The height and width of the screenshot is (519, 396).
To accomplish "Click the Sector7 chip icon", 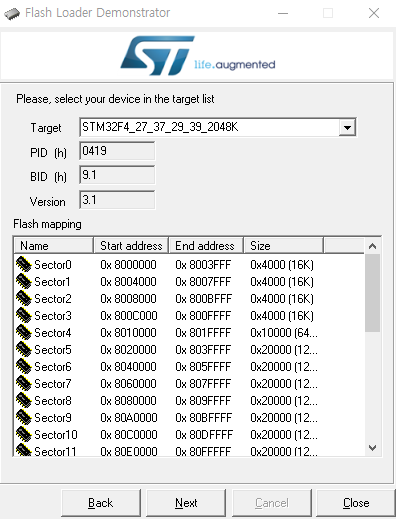I will point(23,383).
